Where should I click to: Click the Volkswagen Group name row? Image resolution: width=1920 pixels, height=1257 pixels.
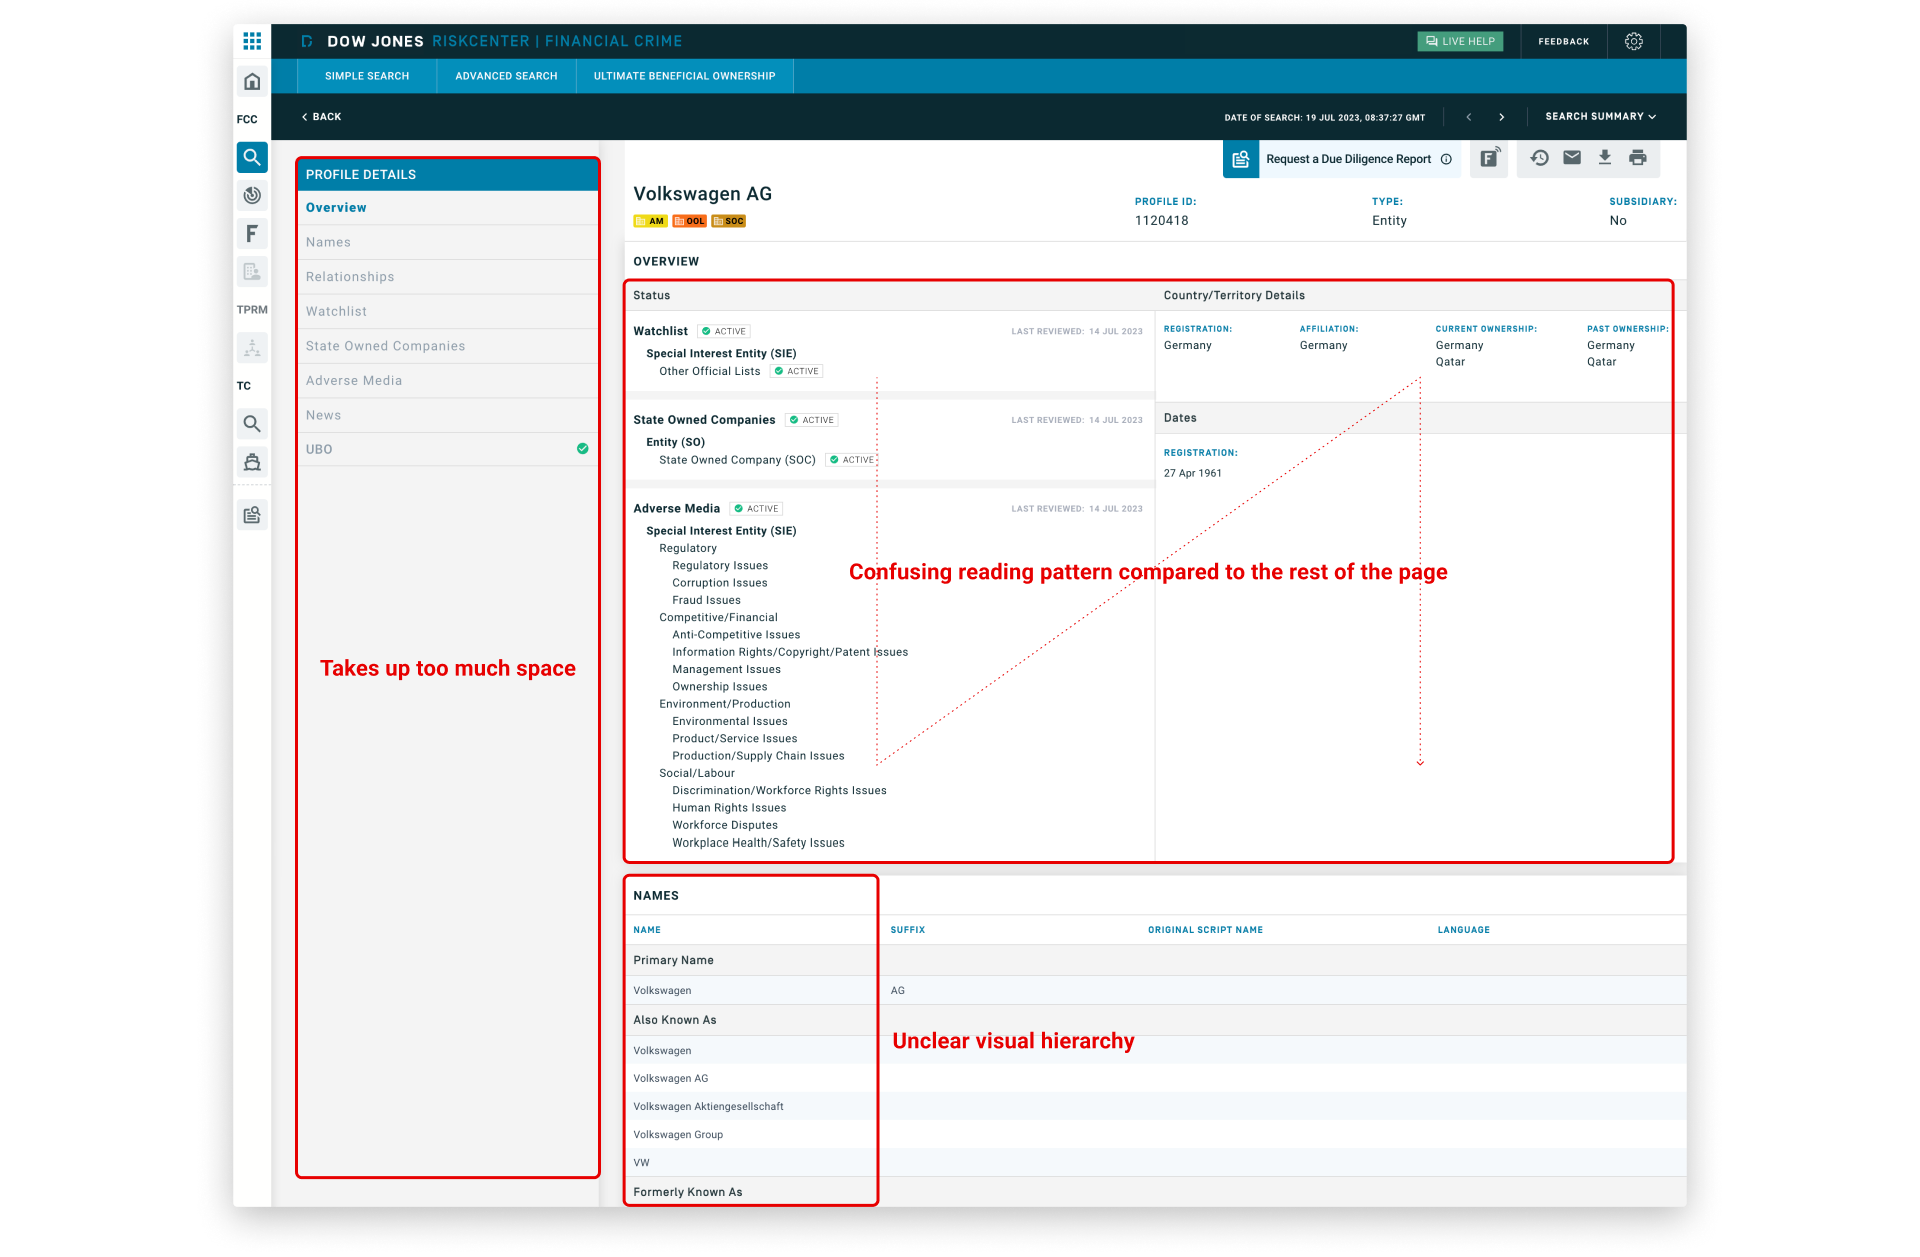(1155, 1135)
